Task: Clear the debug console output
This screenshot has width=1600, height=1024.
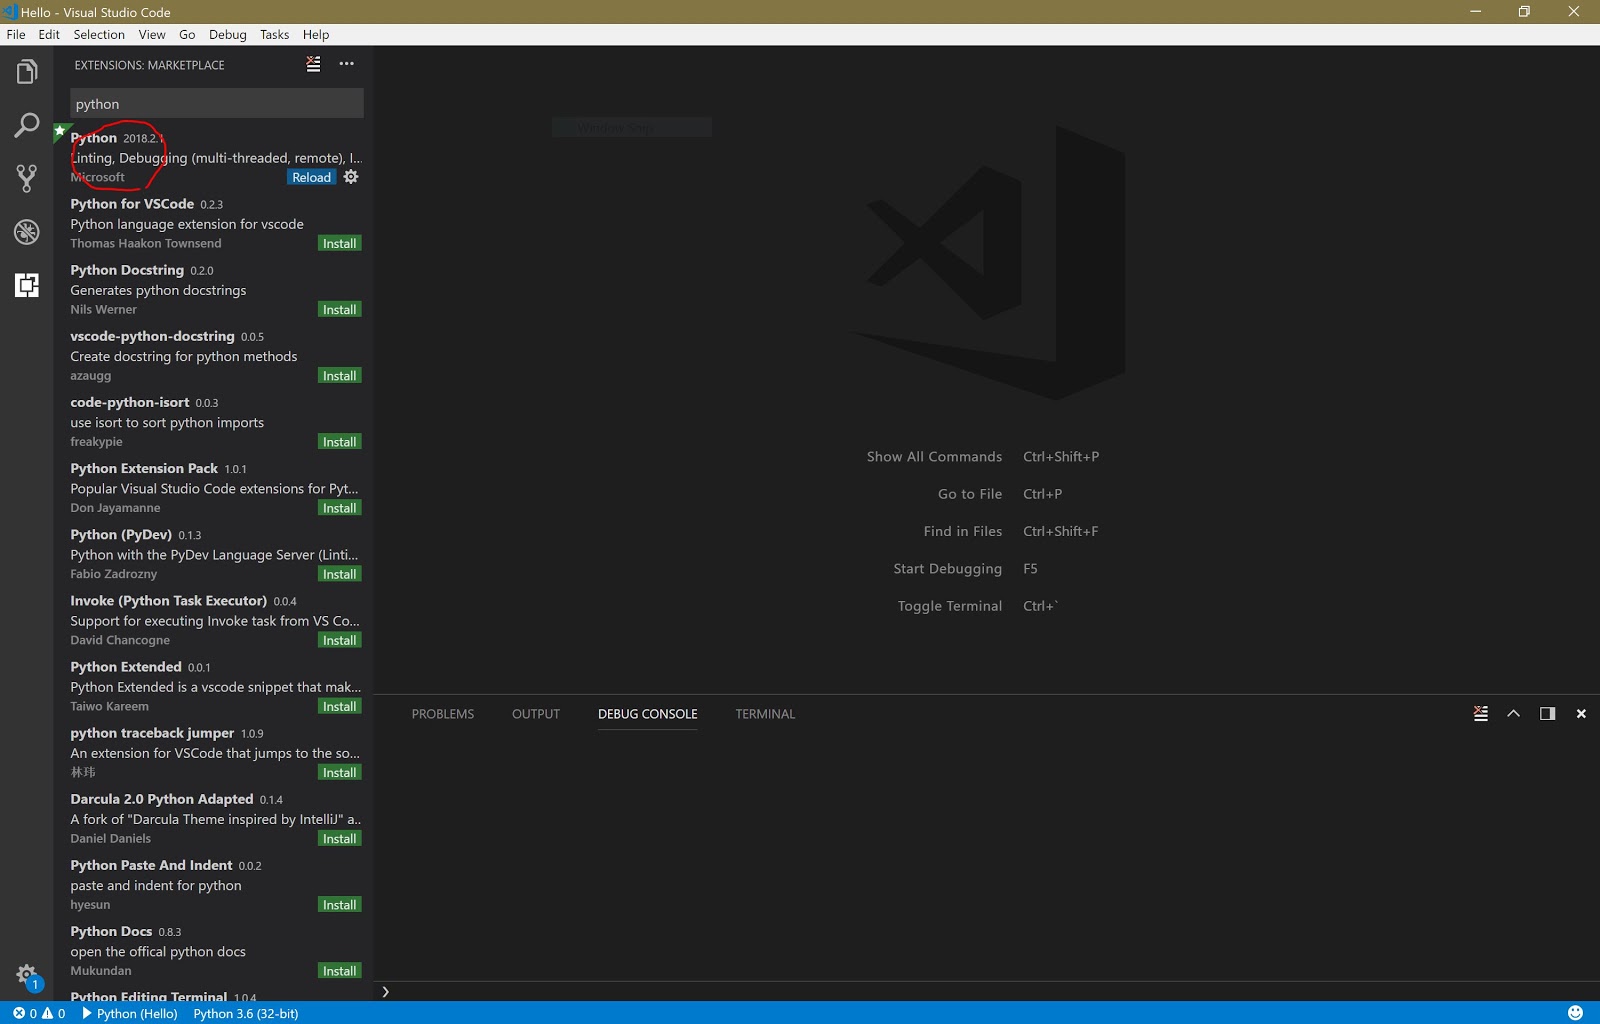Action: [1481, 714]
